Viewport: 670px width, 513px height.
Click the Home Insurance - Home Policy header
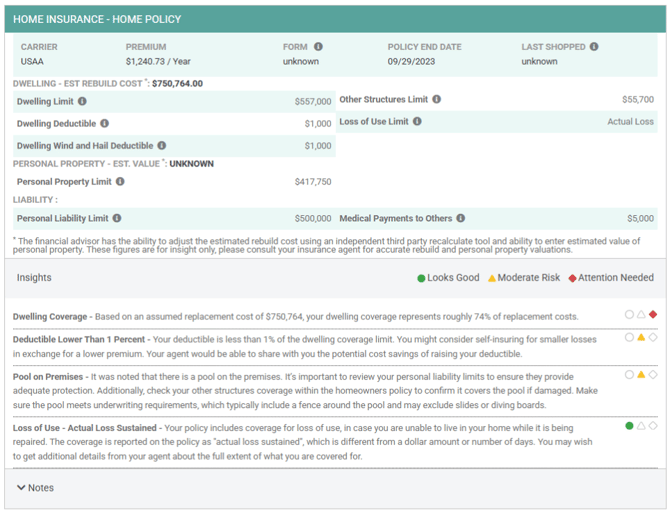(97, 19)
